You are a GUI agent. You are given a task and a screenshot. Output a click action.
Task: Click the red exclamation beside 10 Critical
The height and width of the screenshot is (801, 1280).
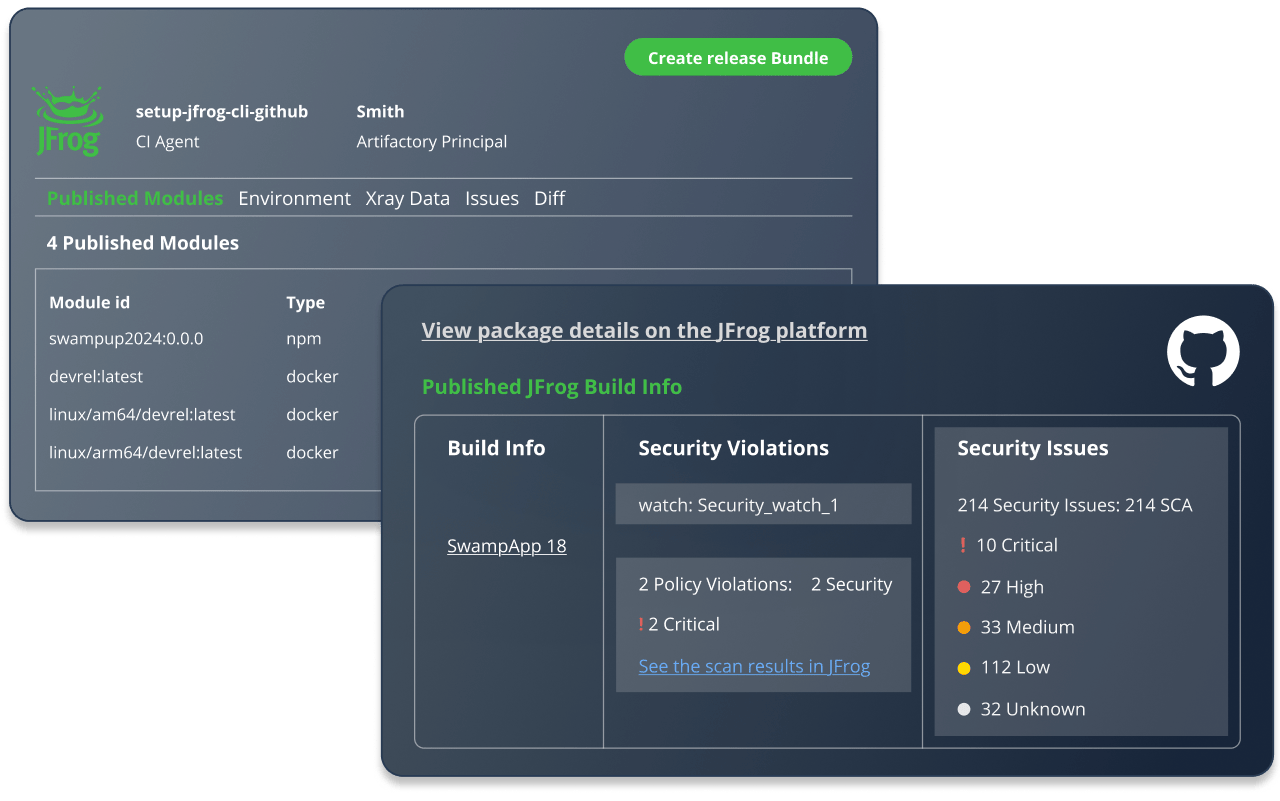point(963,545)
